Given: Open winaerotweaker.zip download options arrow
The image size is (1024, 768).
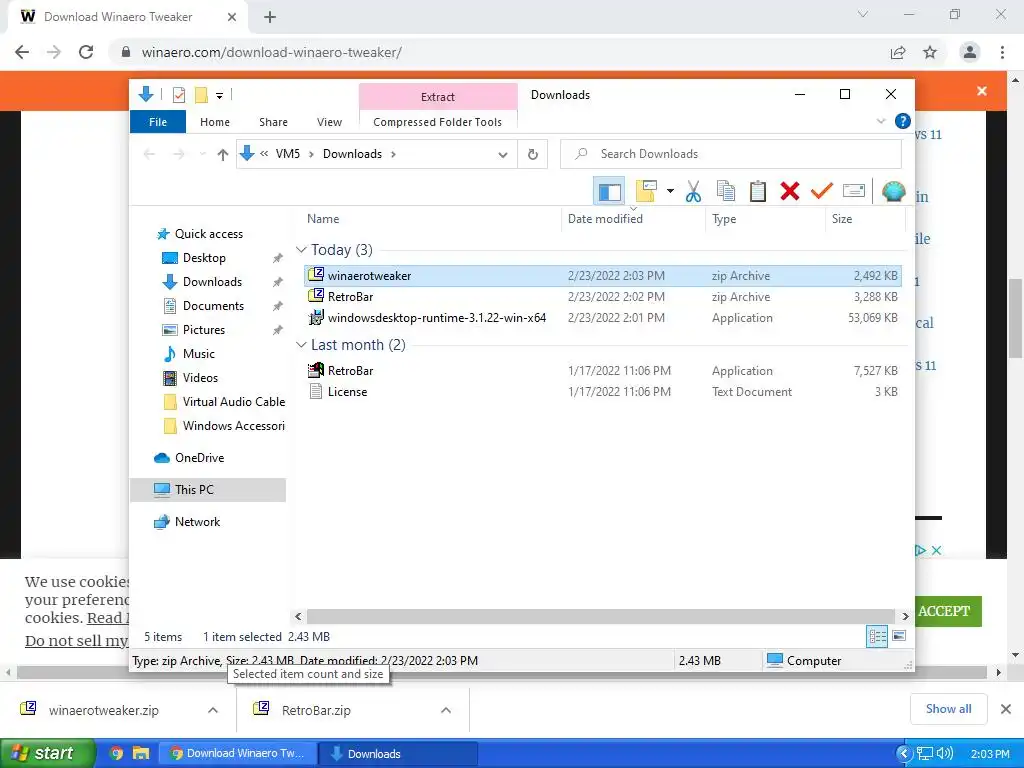Looking at the screenshot, I should (213, 710).
